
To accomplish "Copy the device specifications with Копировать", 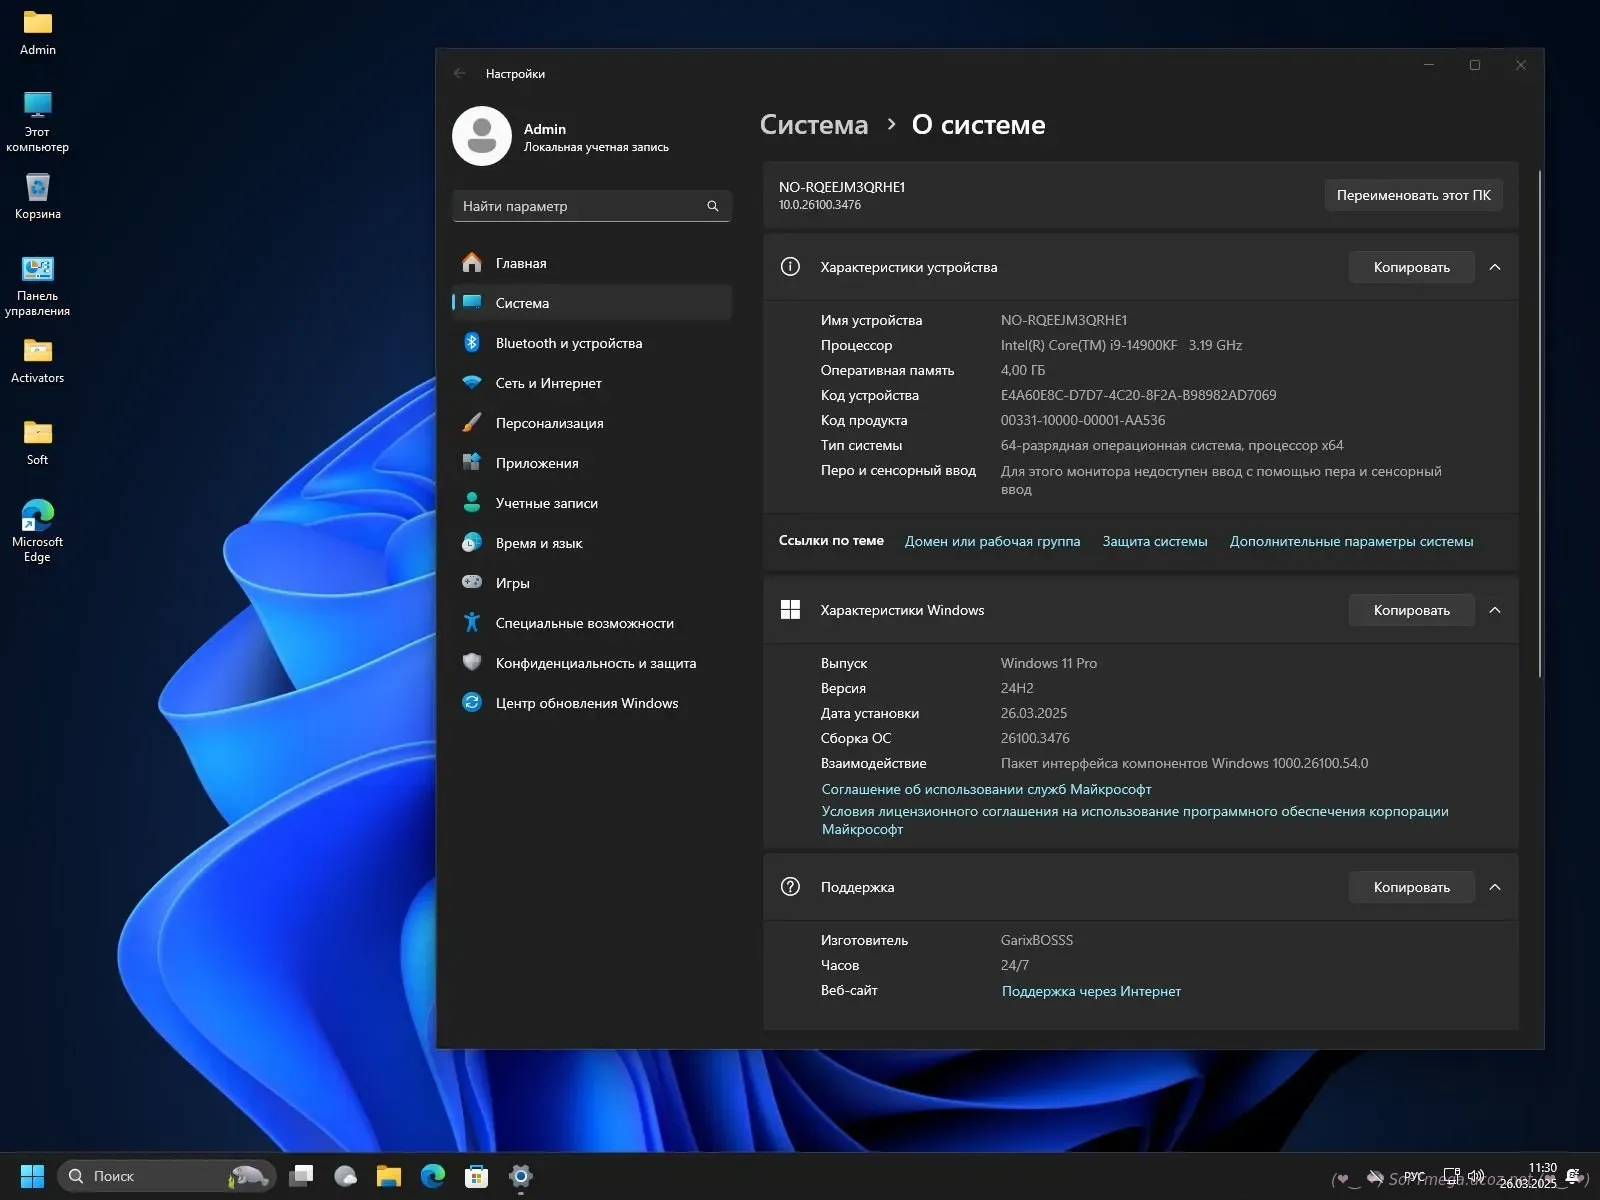I will click(x=1411, y=267).
